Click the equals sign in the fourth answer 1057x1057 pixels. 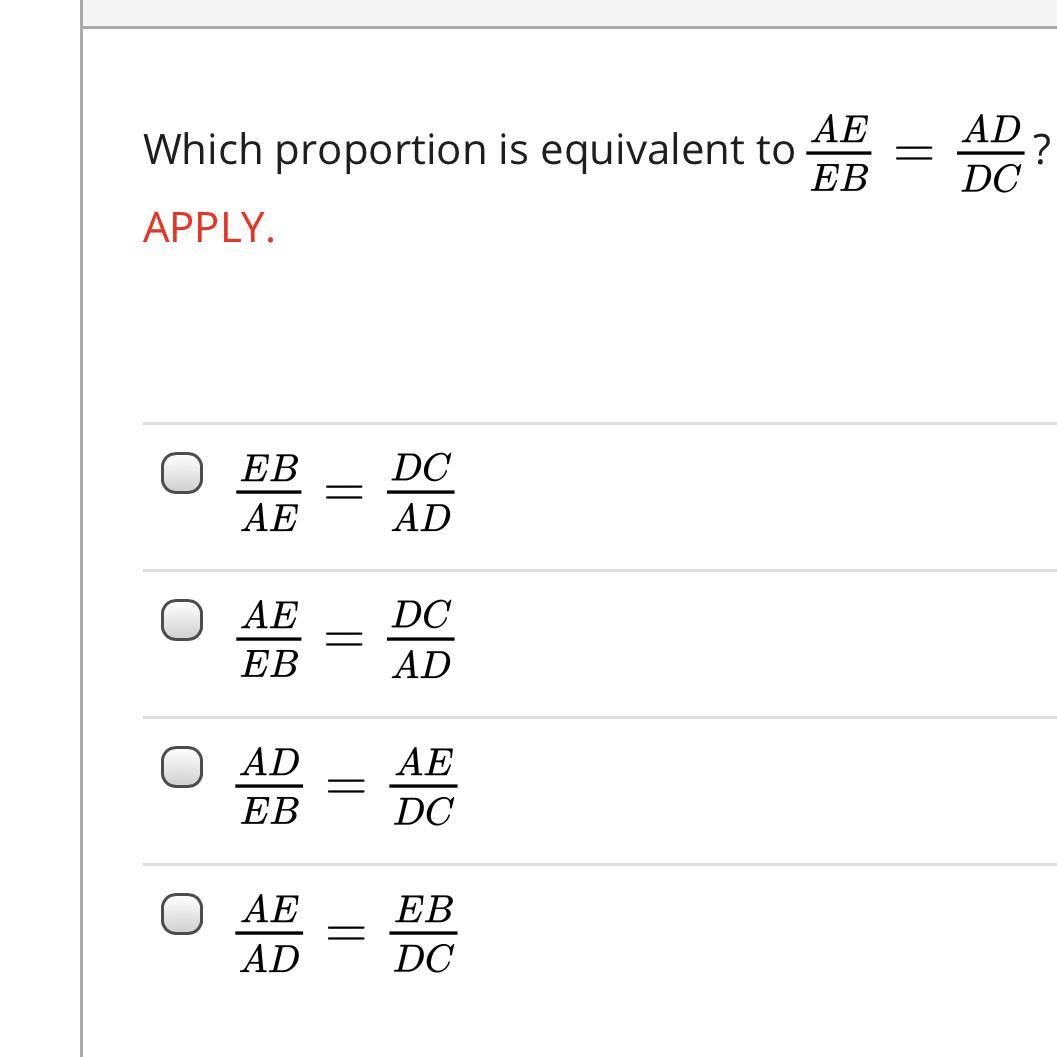click(346, 933)
